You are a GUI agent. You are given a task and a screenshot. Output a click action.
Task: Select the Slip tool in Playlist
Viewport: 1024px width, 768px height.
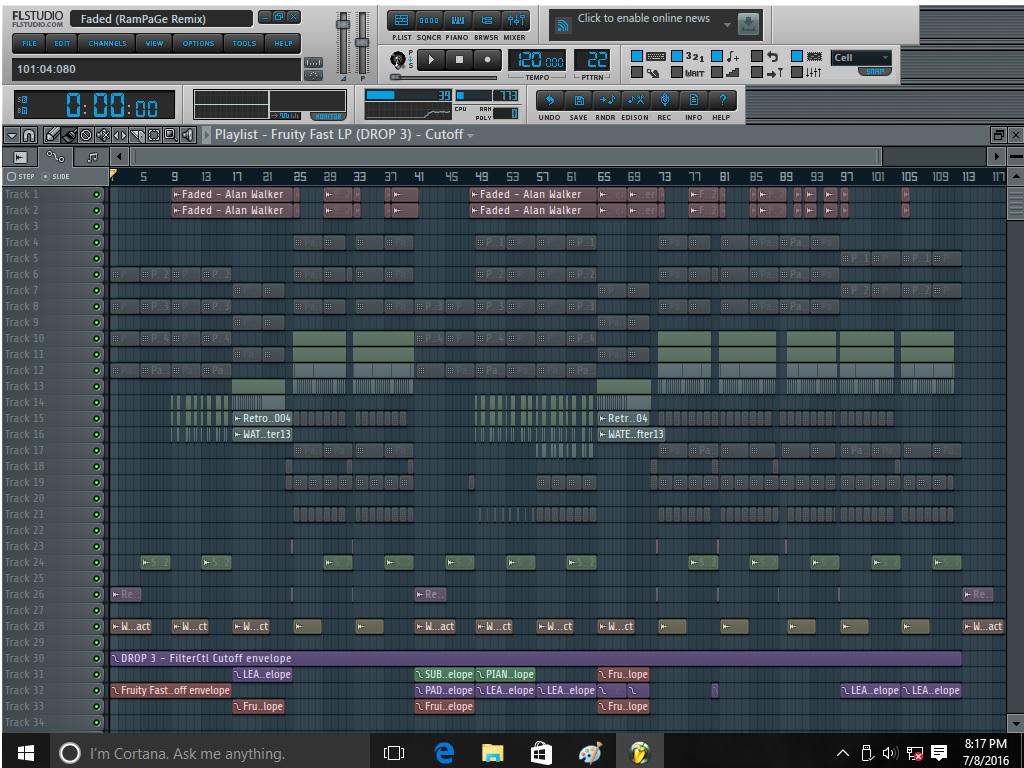tap(120, 135)
